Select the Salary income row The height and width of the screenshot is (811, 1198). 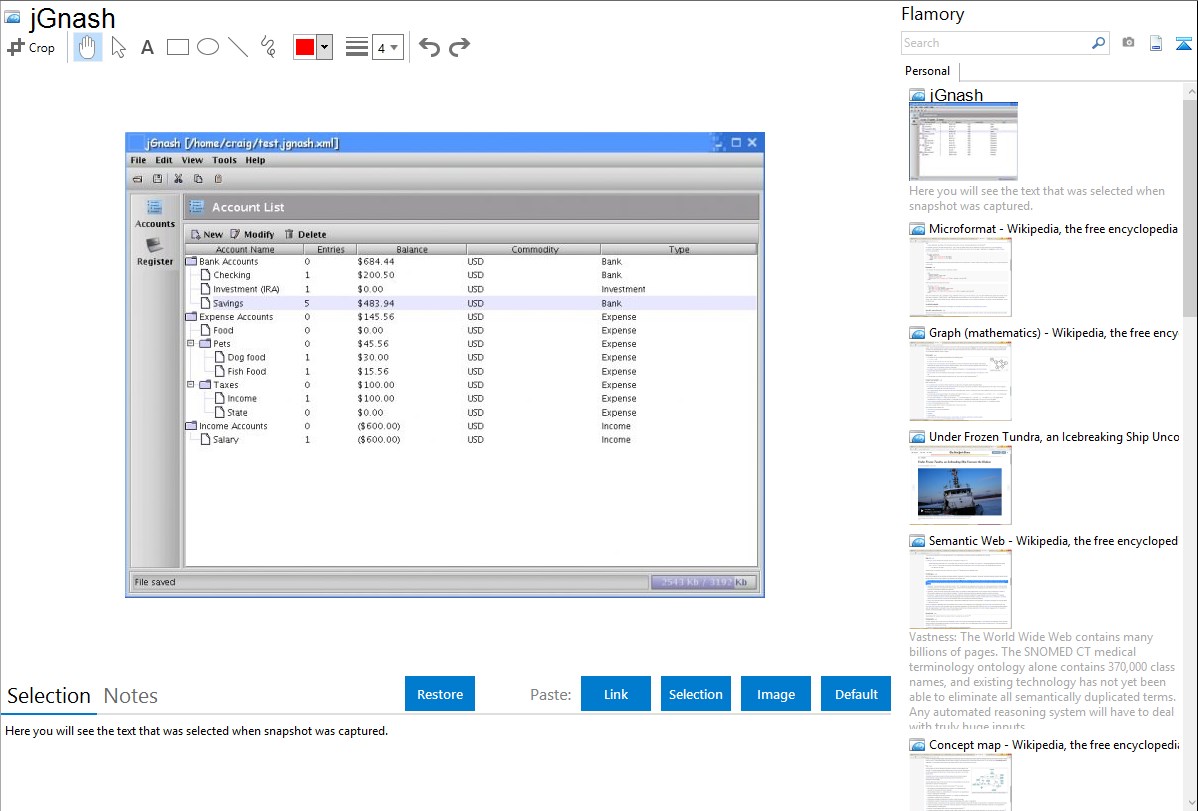[x=471, y=440]
